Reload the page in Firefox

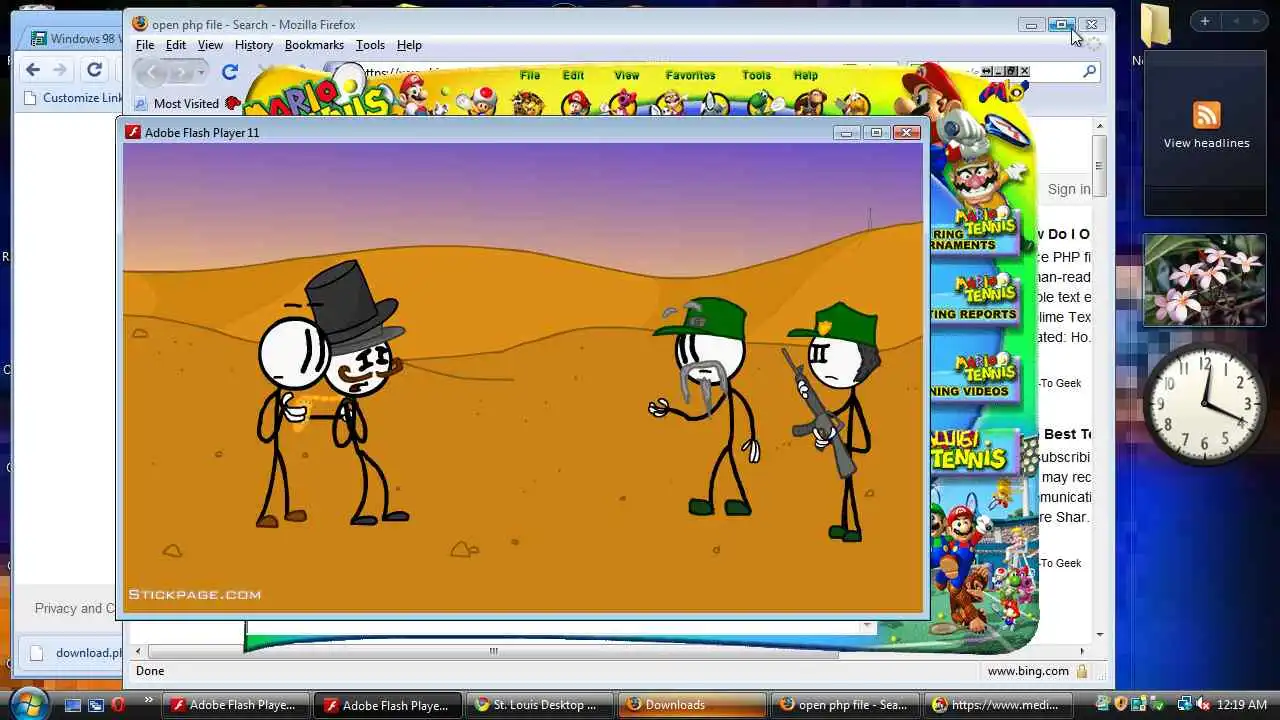pos(230,72)
